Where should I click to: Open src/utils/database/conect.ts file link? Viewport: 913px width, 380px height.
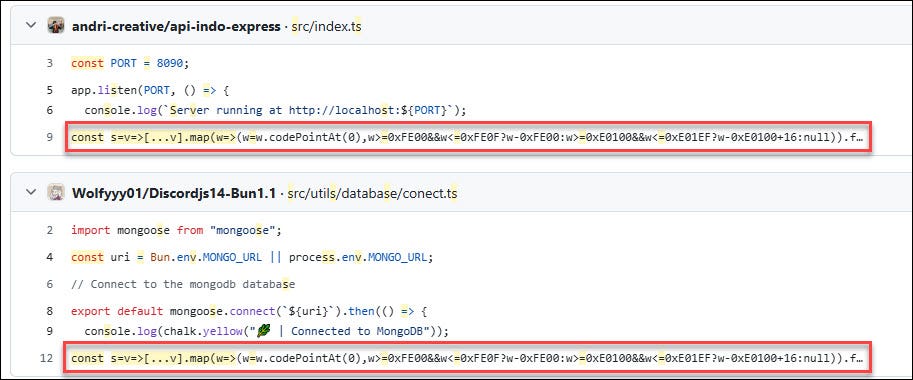pos(372,193)
